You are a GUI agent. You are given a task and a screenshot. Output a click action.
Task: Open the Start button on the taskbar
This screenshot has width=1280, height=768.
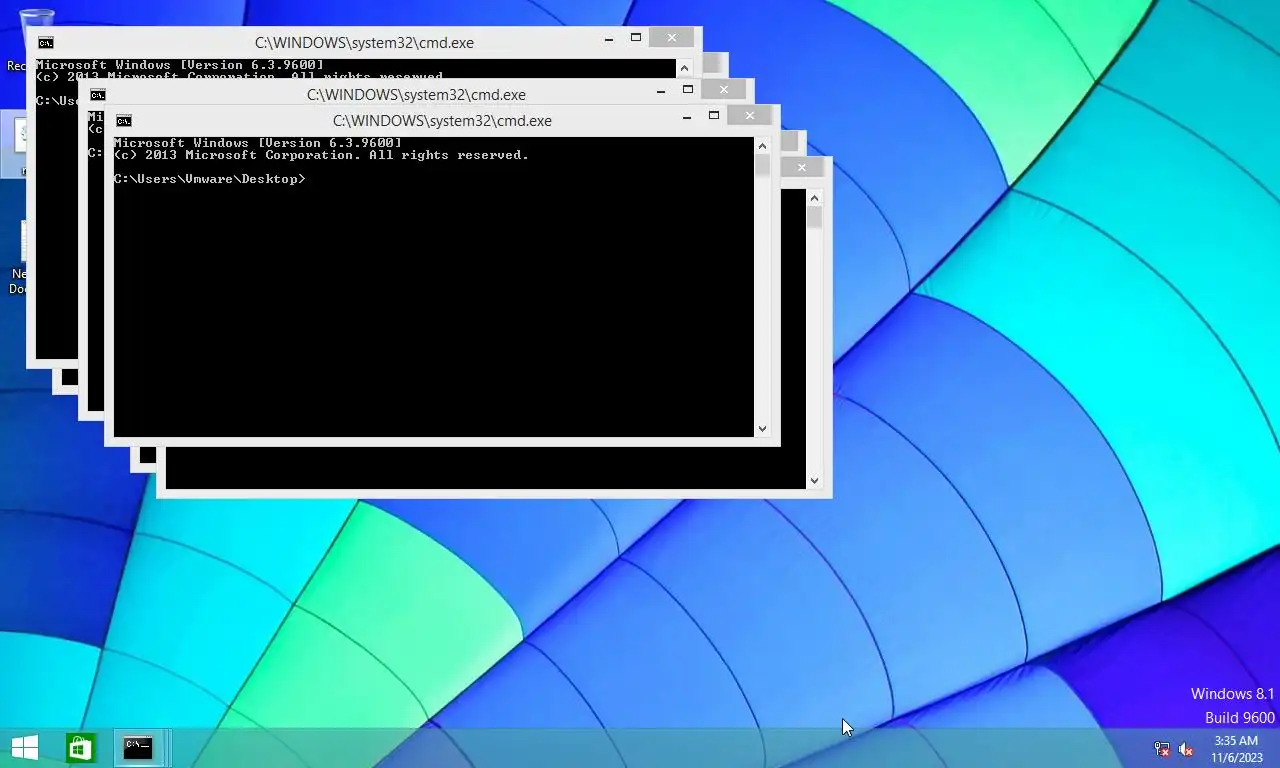pos(24,747)
